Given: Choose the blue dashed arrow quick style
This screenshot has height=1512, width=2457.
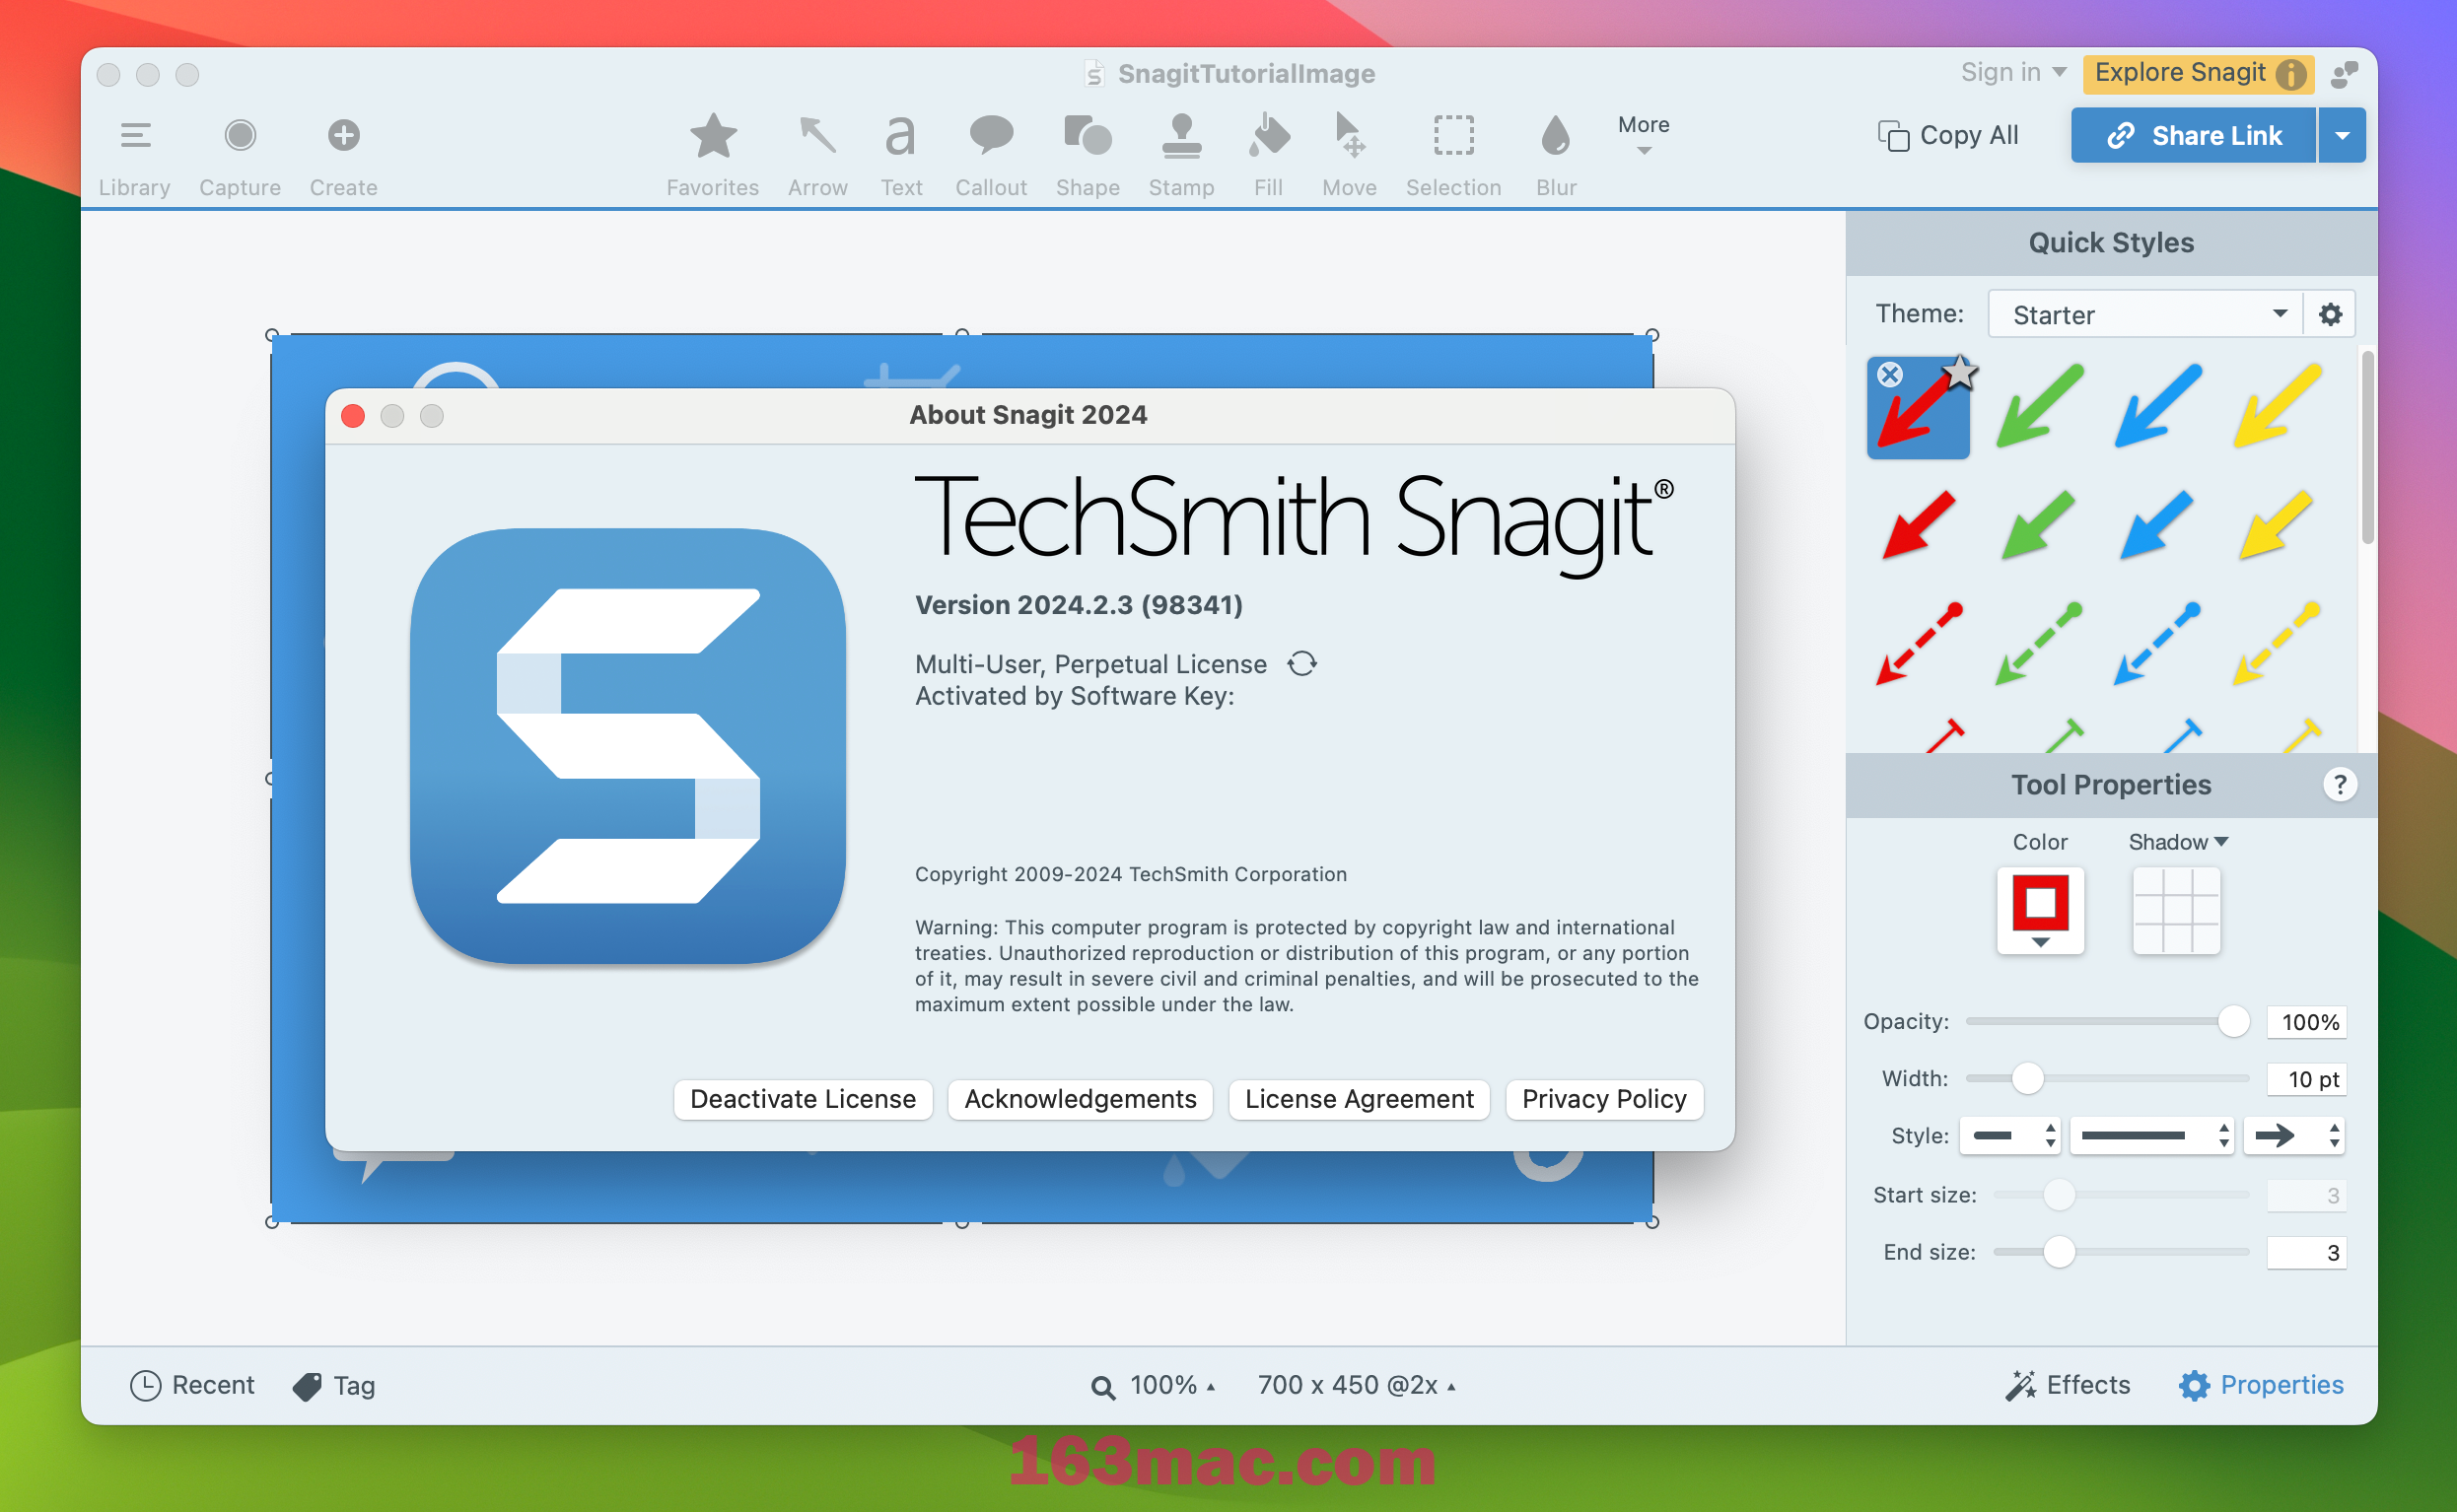Looking at the screenshot, I should (x=2156, y=643).
